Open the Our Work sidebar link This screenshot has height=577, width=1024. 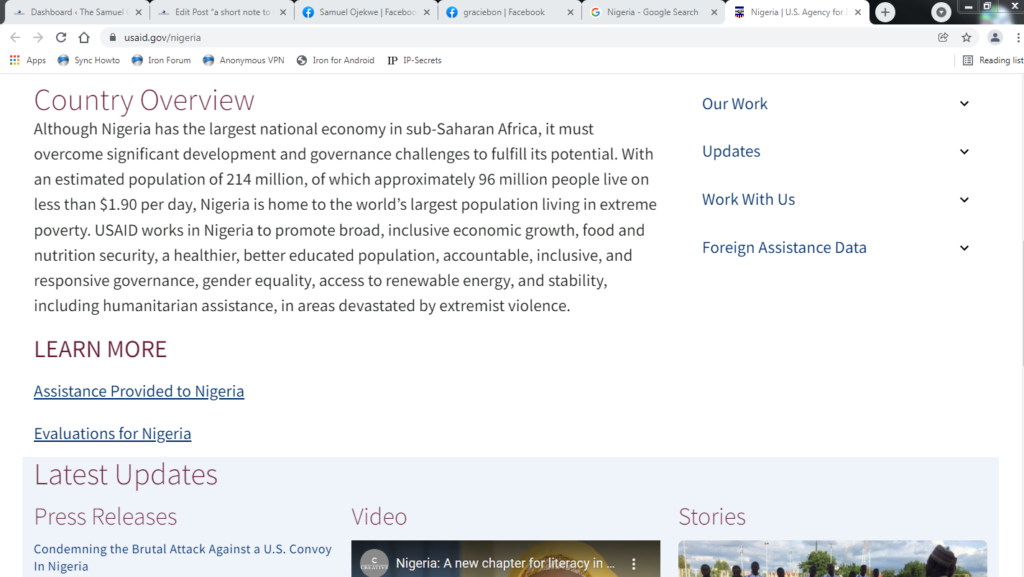click(x=735, y=104)
